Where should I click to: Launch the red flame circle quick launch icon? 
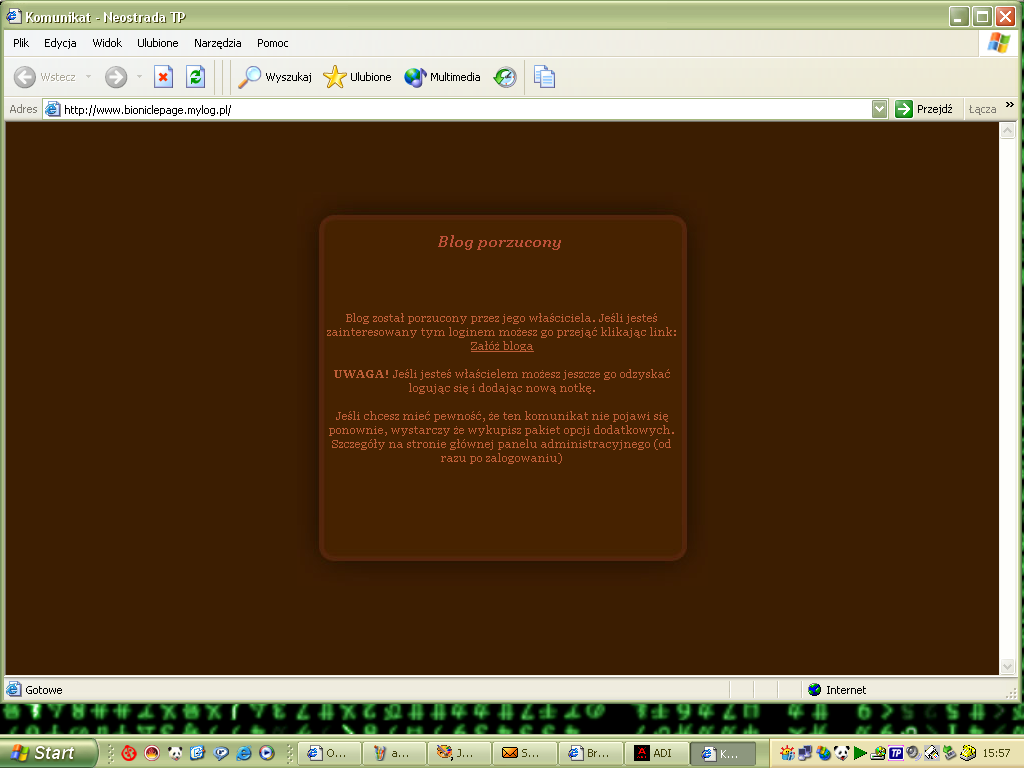pyautogui.click(x=152, y=753)
